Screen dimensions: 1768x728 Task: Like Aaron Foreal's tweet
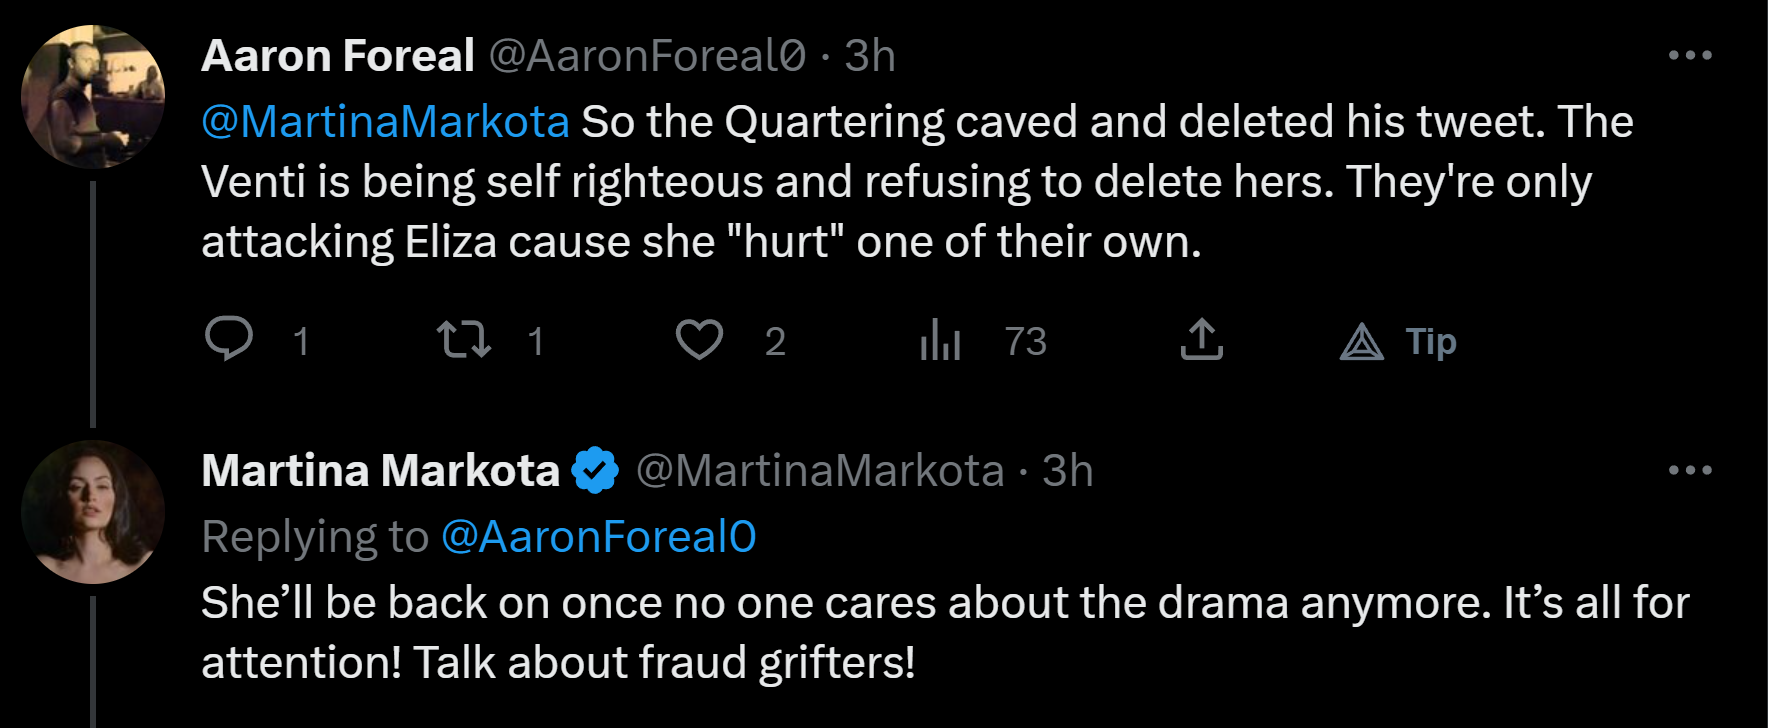pos(699,340)
